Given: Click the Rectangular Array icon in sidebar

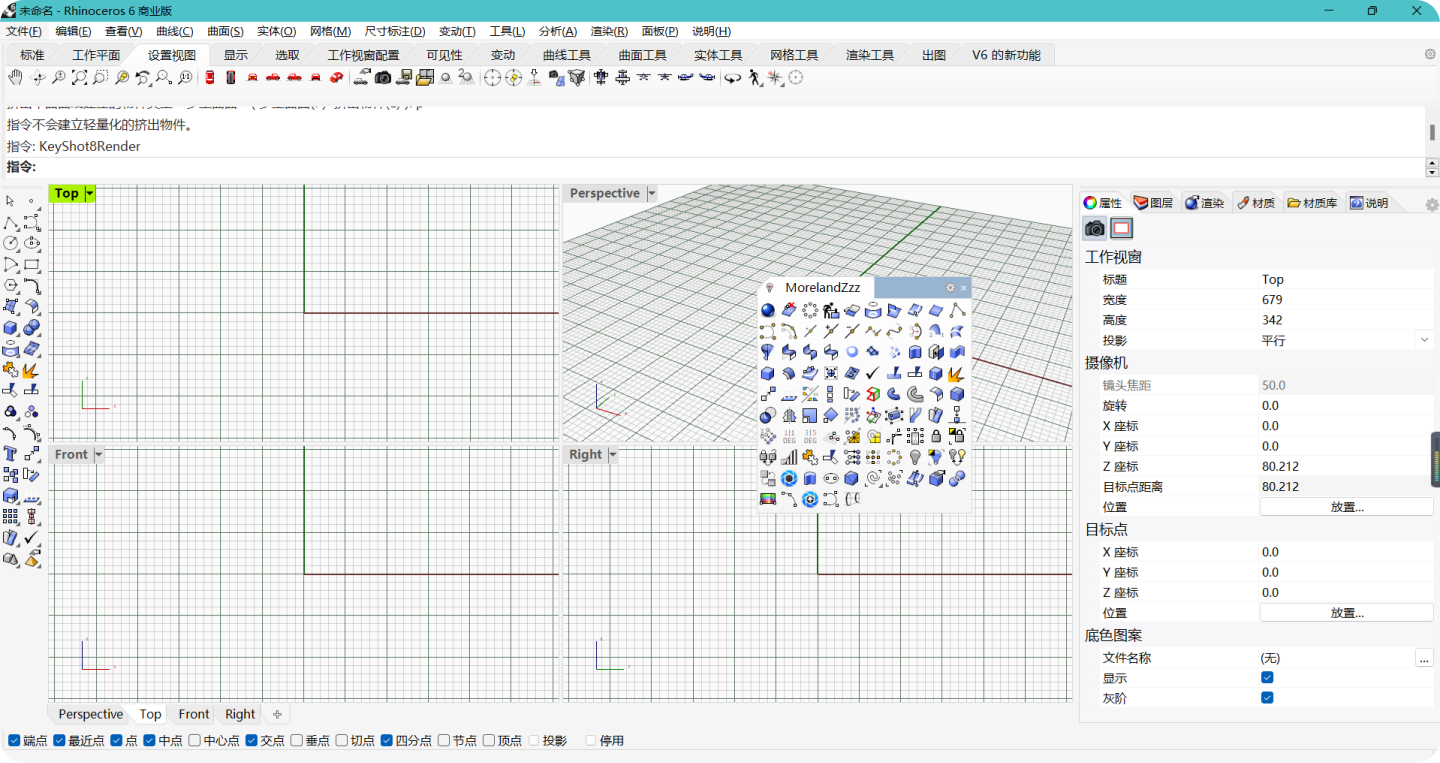Looking at the screenshot, I should (10, 517).
